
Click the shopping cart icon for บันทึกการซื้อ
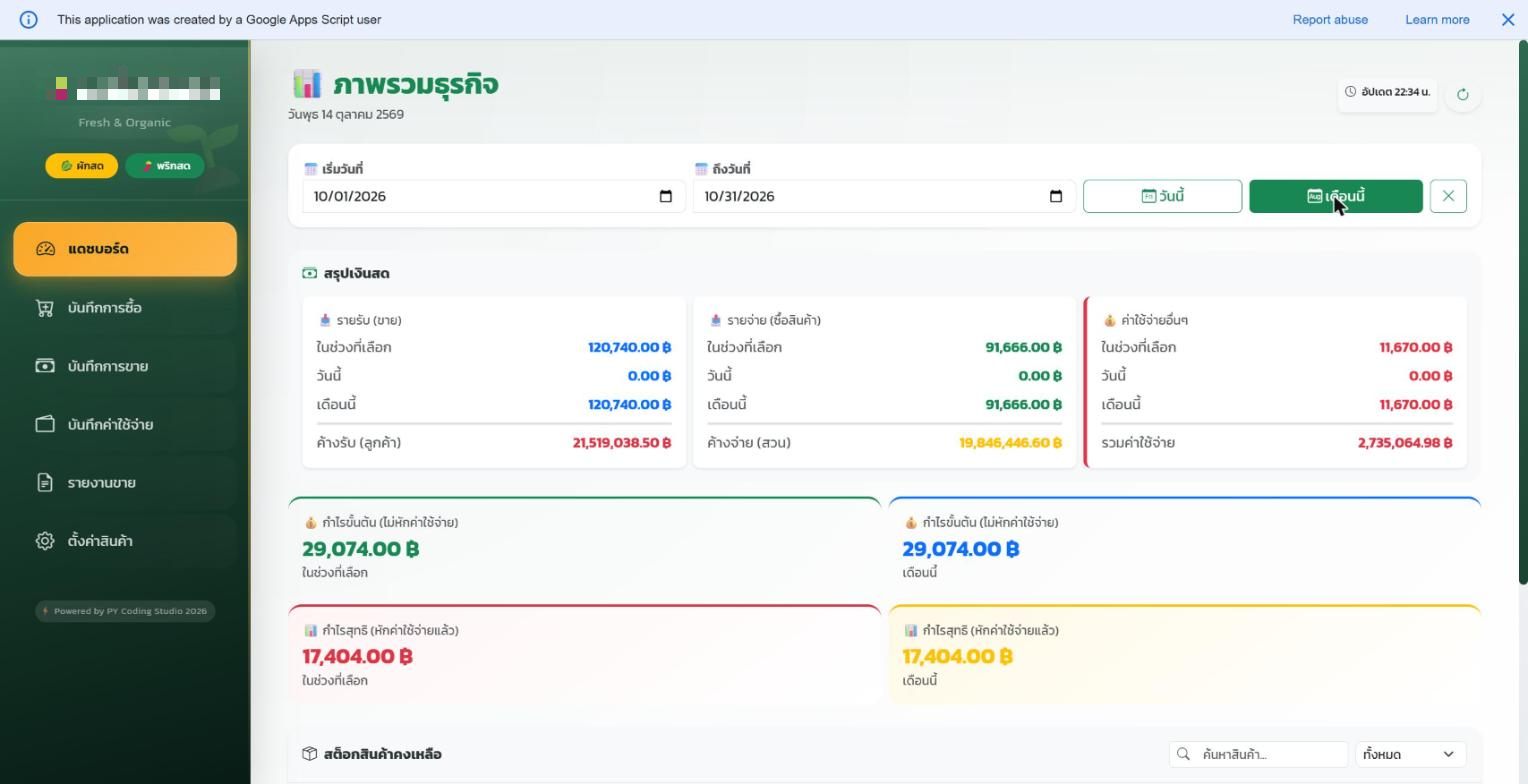pyautogui.click(x=45, y=308)
